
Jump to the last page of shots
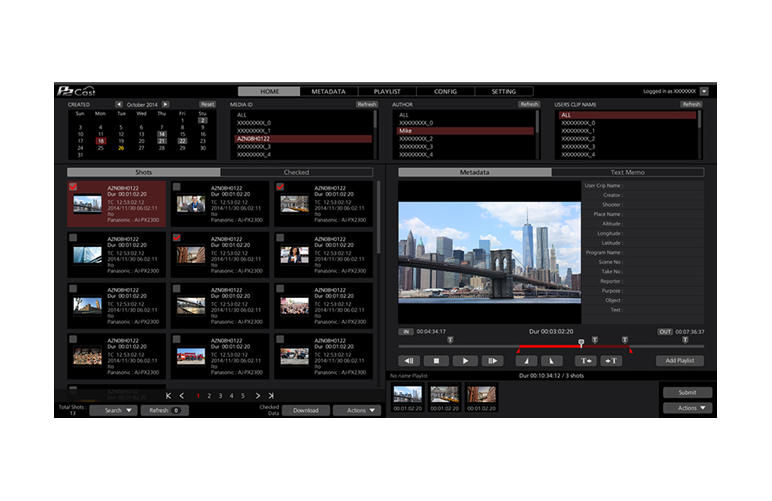[271, 396]
